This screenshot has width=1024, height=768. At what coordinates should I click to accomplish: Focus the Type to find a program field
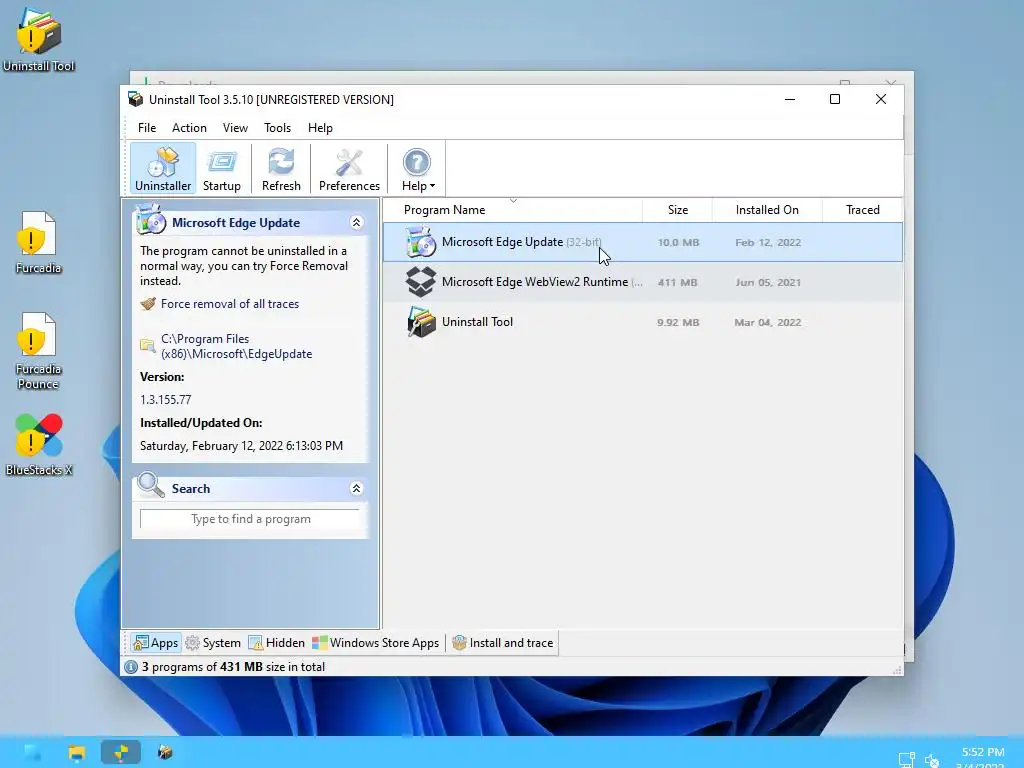[x=250, y=519]
